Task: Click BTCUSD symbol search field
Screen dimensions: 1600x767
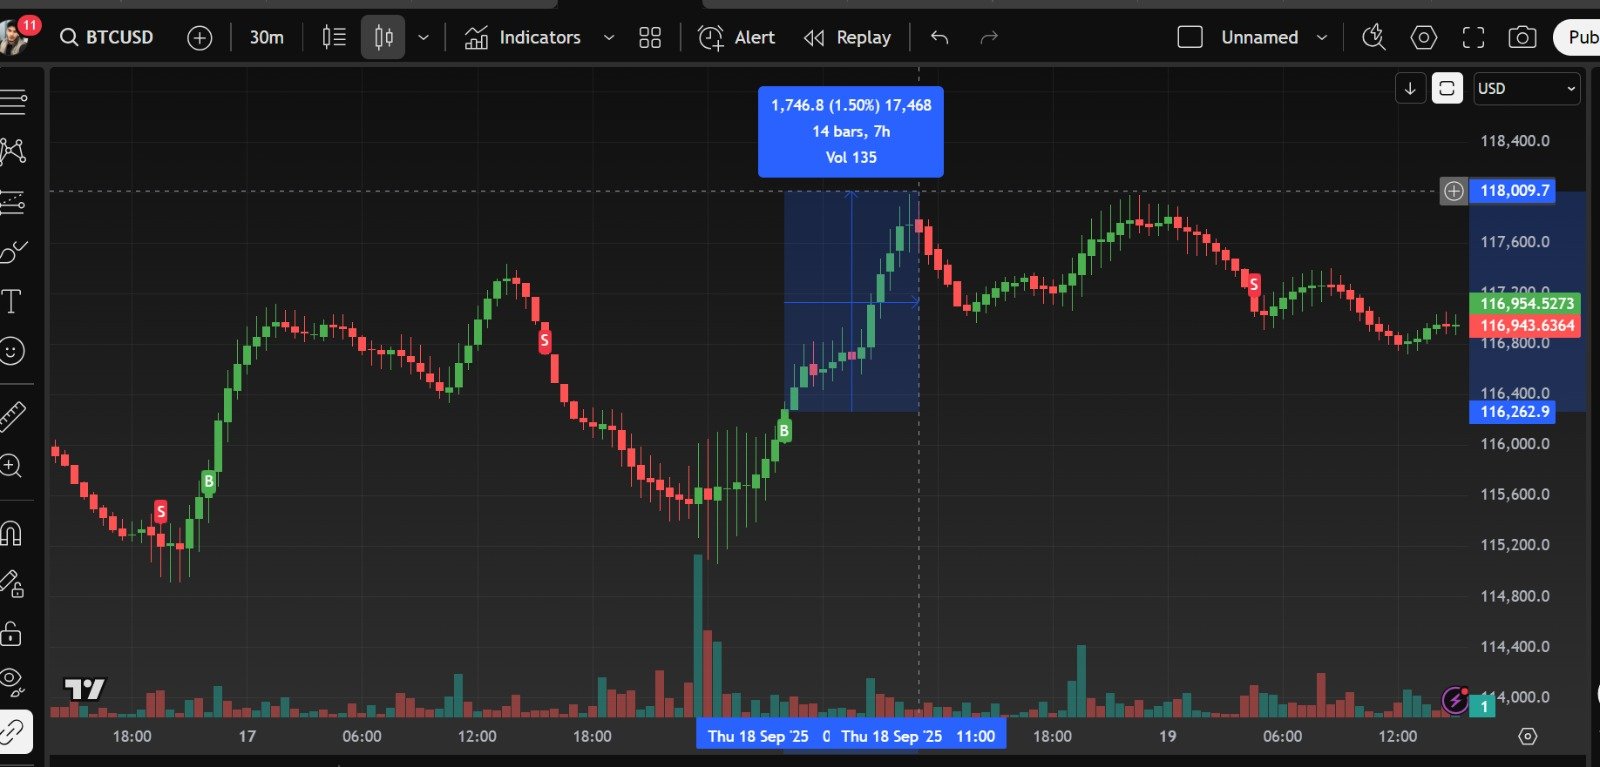Action: pyautogui.click(x=108, y=38)
